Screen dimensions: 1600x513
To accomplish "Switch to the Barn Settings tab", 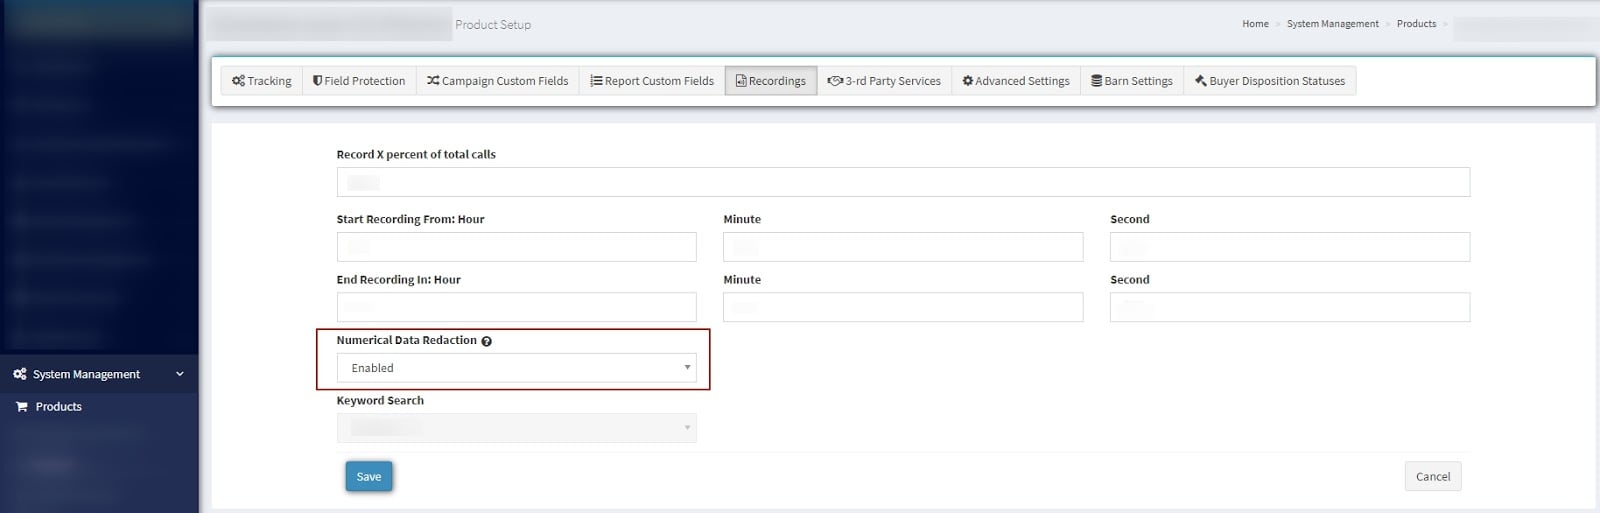I will [1132, 81].
